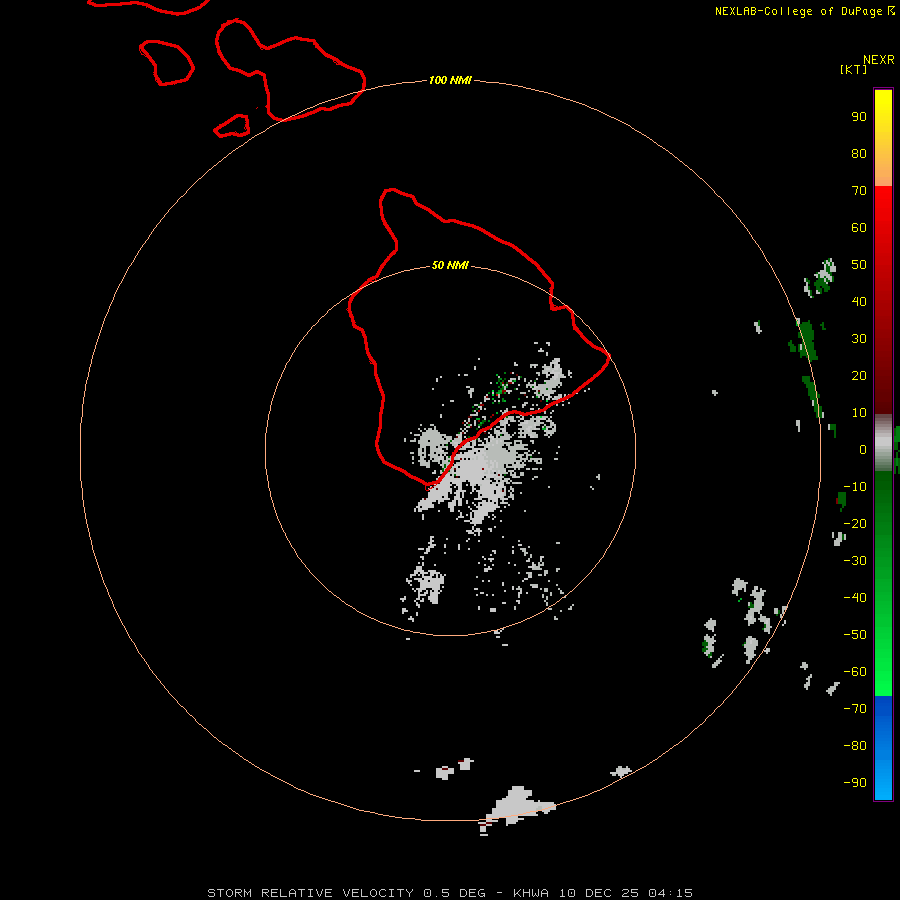Click the NEXLAB-College of DuPage credit text
900x900 pixels.
(x=801, y=11)
